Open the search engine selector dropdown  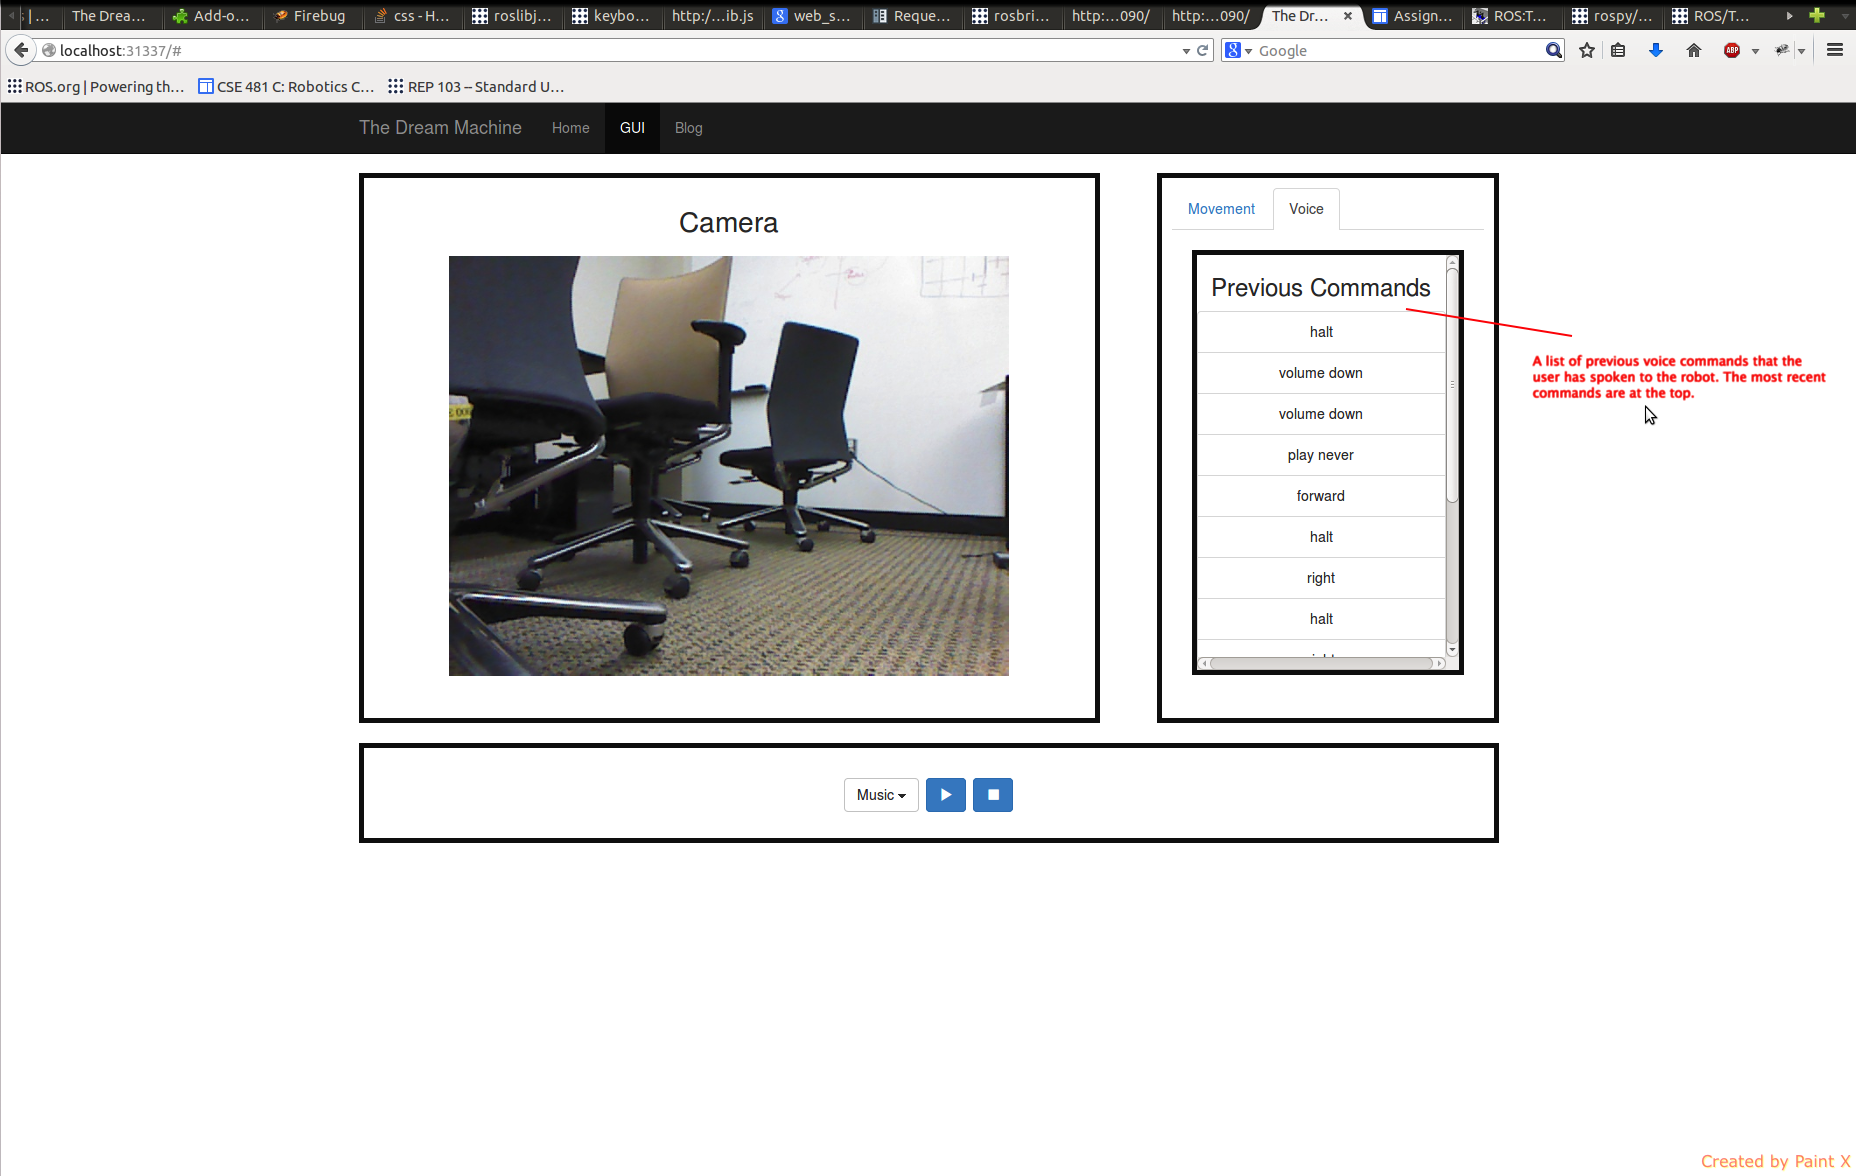[x=1239, y=50]
